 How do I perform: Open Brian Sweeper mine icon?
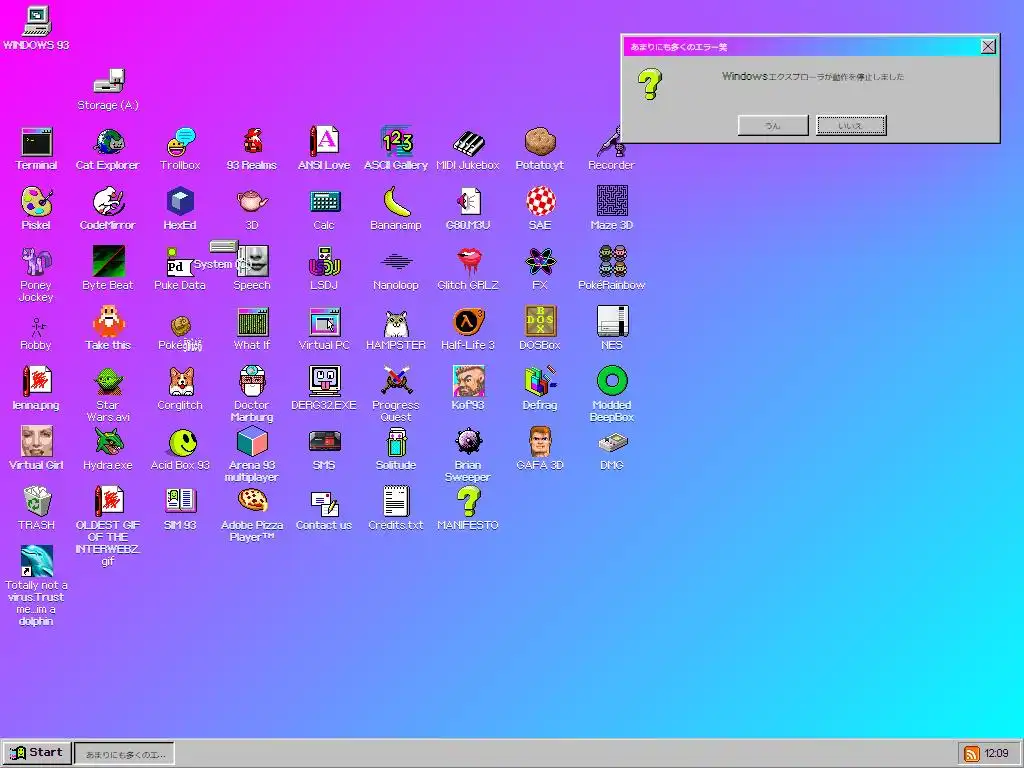click(468, 441)
